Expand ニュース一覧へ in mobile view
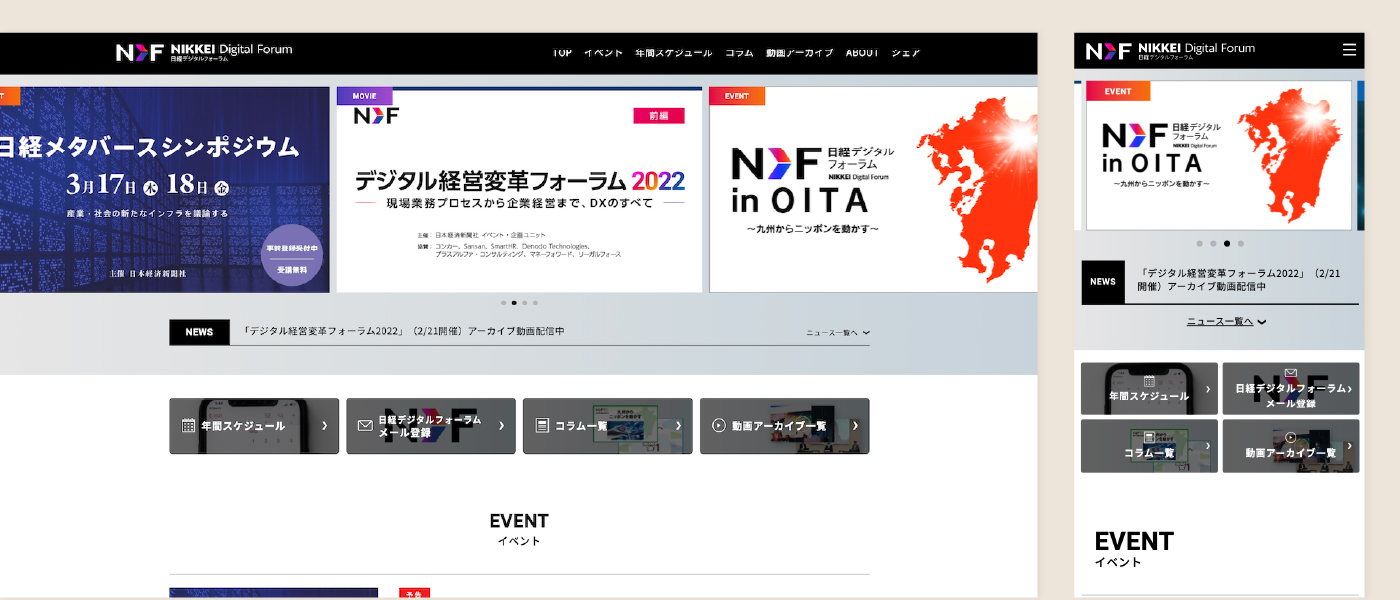 (1226, 321)
